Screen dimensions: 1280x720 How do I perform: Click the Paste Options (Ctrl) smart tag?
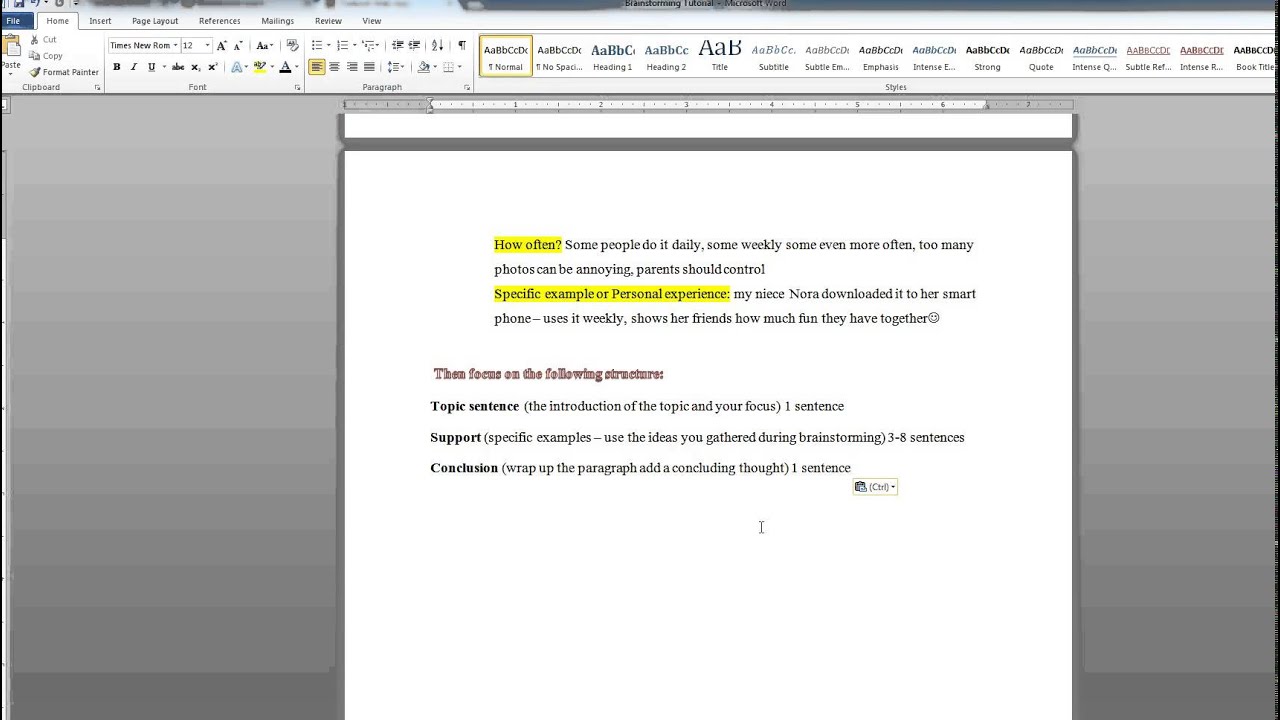click(875, 487)
